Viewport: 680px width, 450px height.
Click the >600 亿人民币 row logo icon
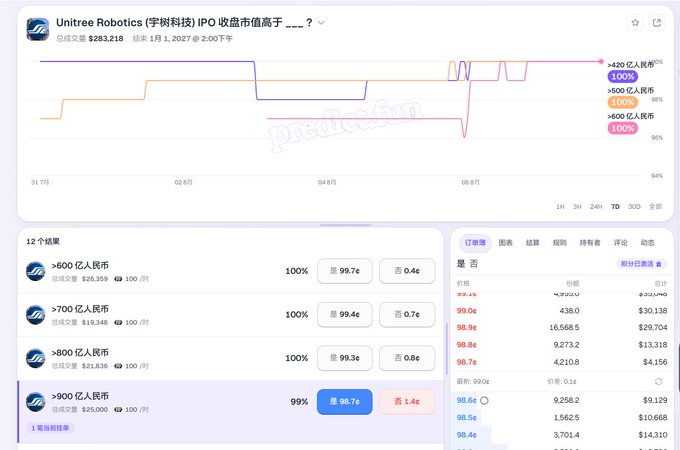[x=36, y=271]
